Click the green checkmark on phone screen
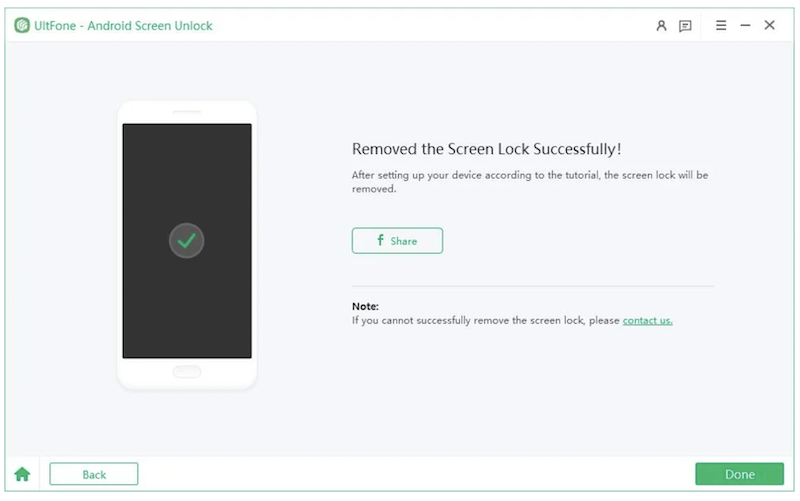This screenshot has width=800, height=501. pos(187,240)
